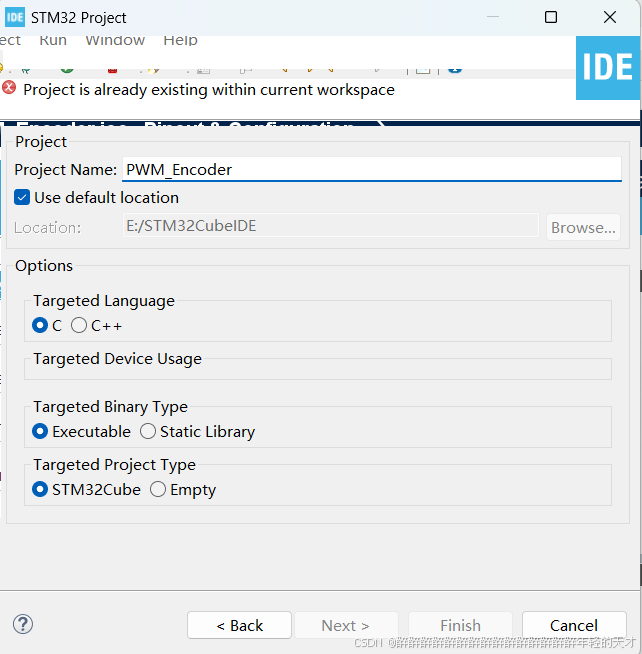Click the 'Project is already existing' error text
642x654 pixels.
click(x=209, y=90)
